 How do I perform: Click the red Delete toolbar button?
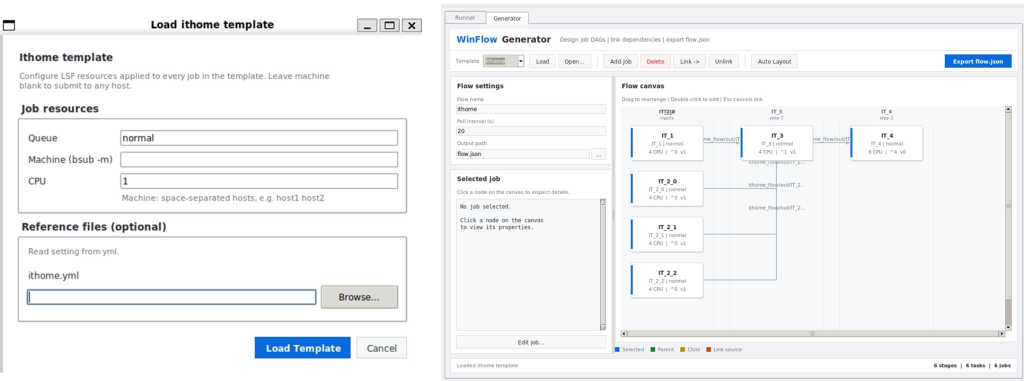[x=655, y=61]
